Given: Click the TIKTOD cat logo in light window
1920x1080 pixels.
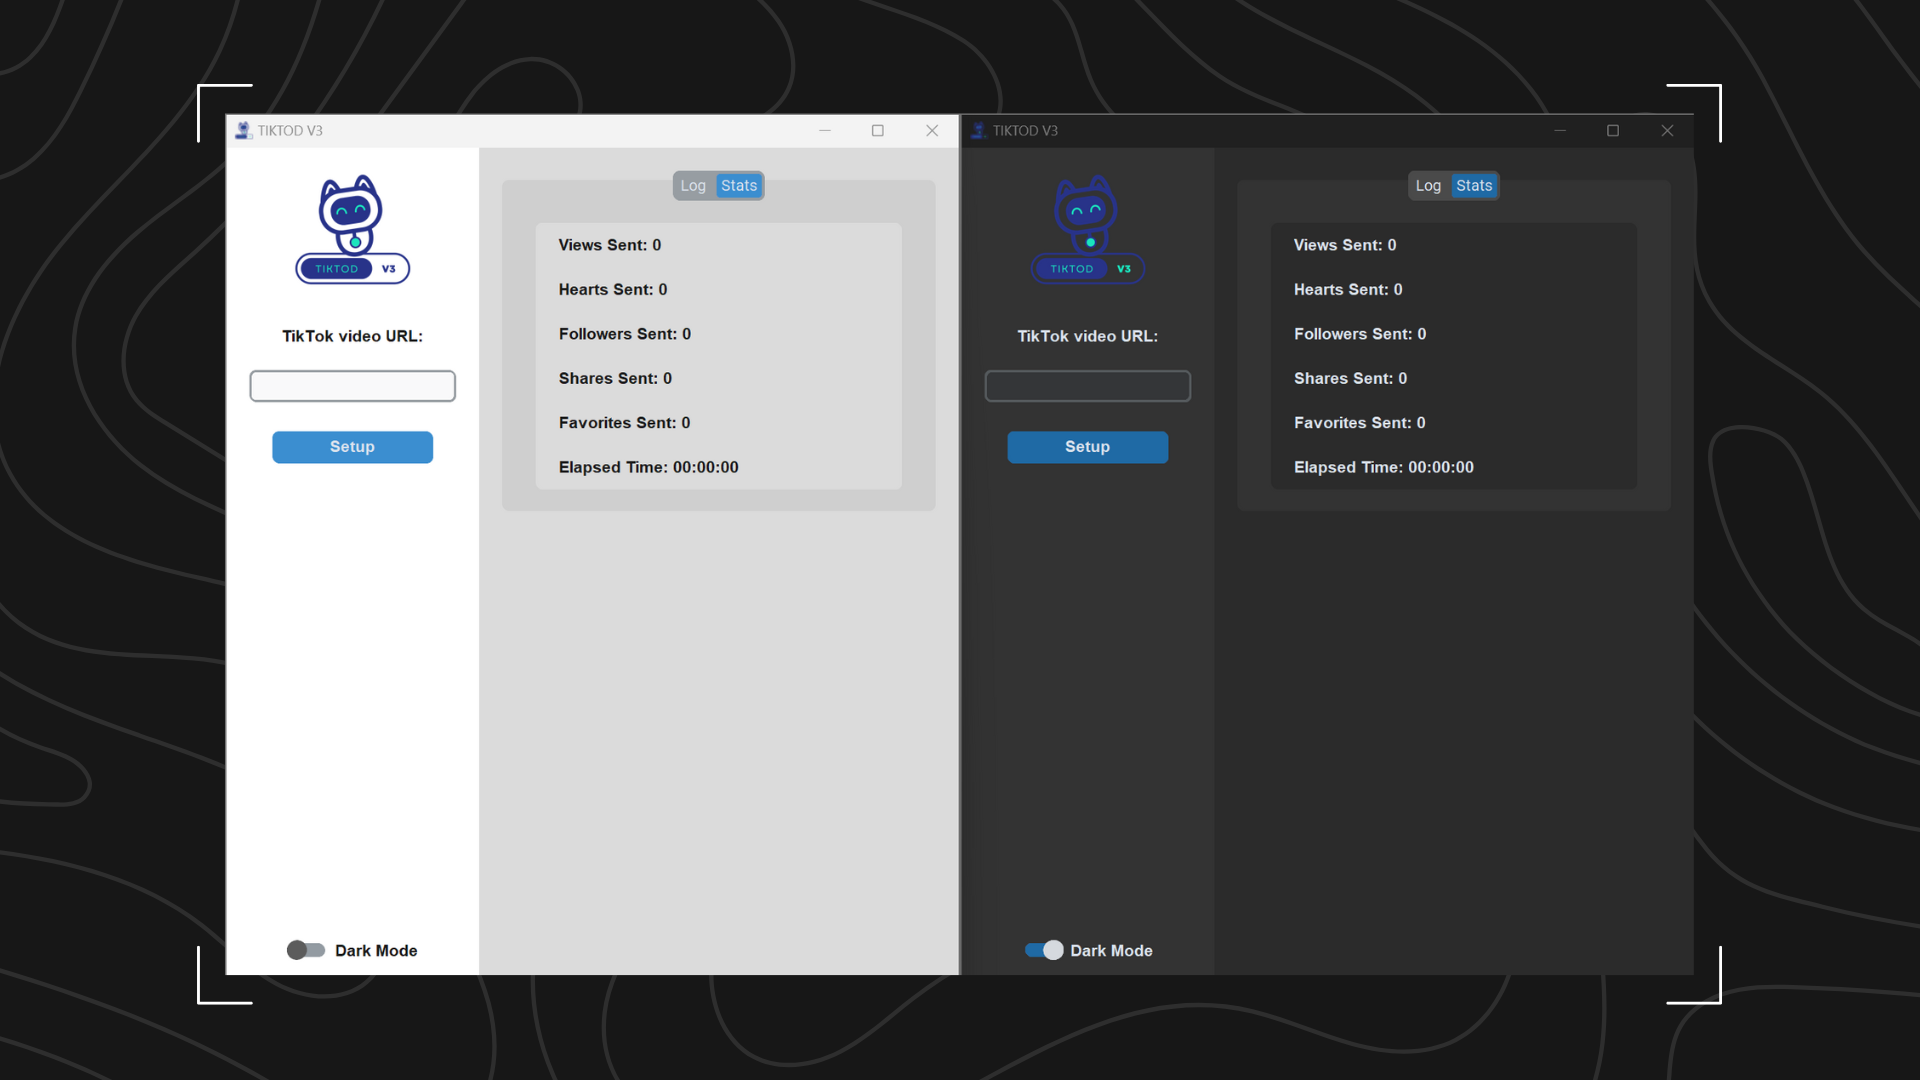Looking at the screenshot, I should click(x=352, y=229).
